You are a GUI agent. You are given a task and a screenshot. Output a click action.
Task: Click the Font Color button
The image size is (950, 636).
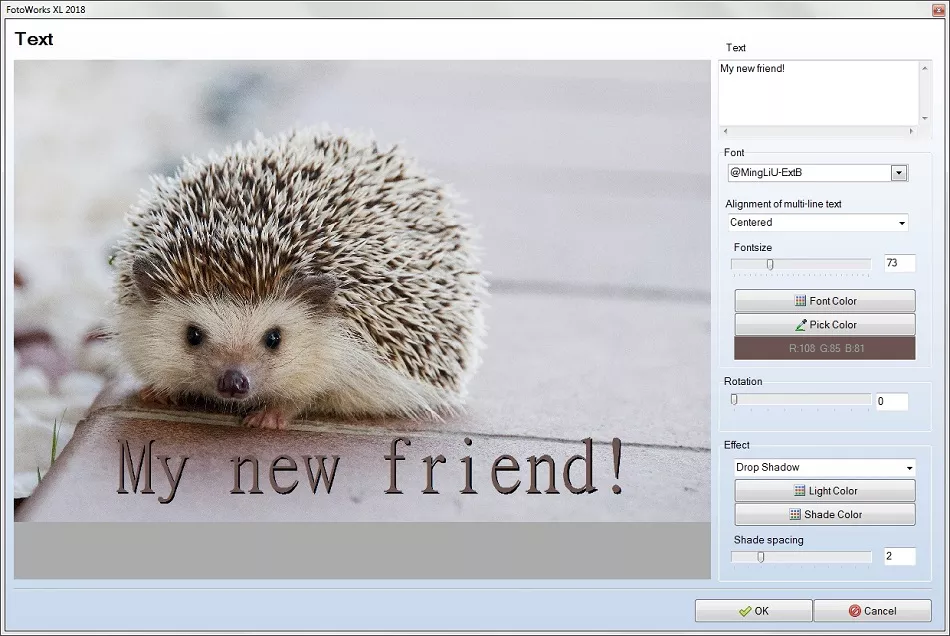point(825,301)
